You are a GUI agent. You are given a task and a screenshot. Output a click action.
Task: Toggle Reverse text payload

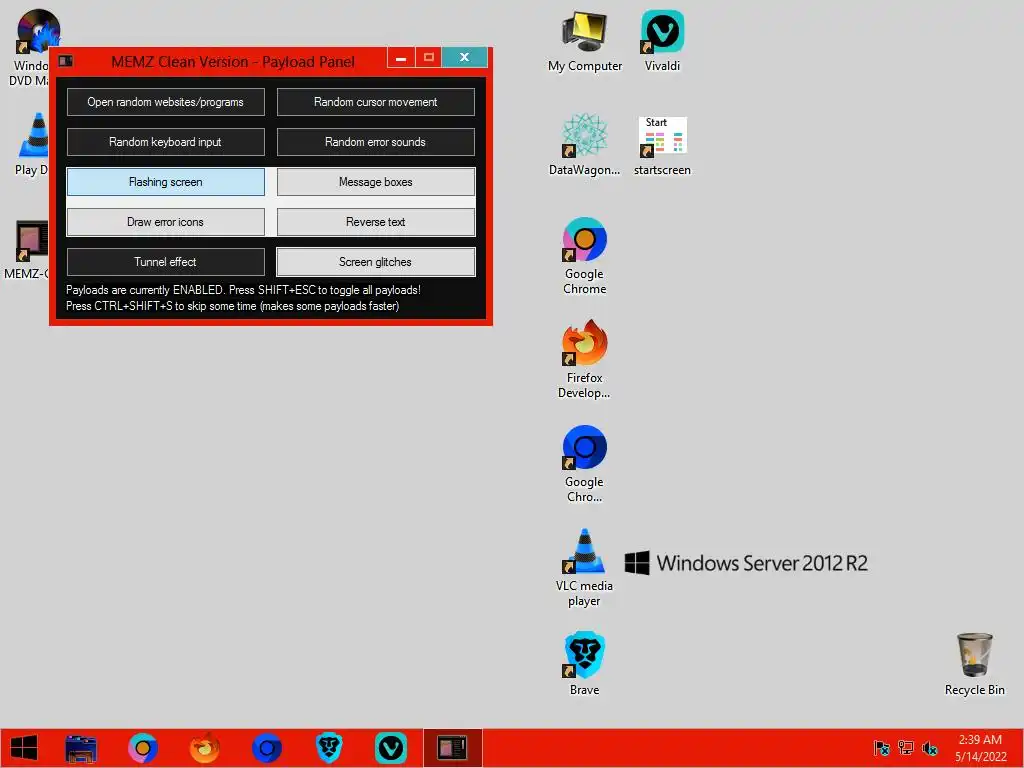pyautogui.click(x=376, y=222)
